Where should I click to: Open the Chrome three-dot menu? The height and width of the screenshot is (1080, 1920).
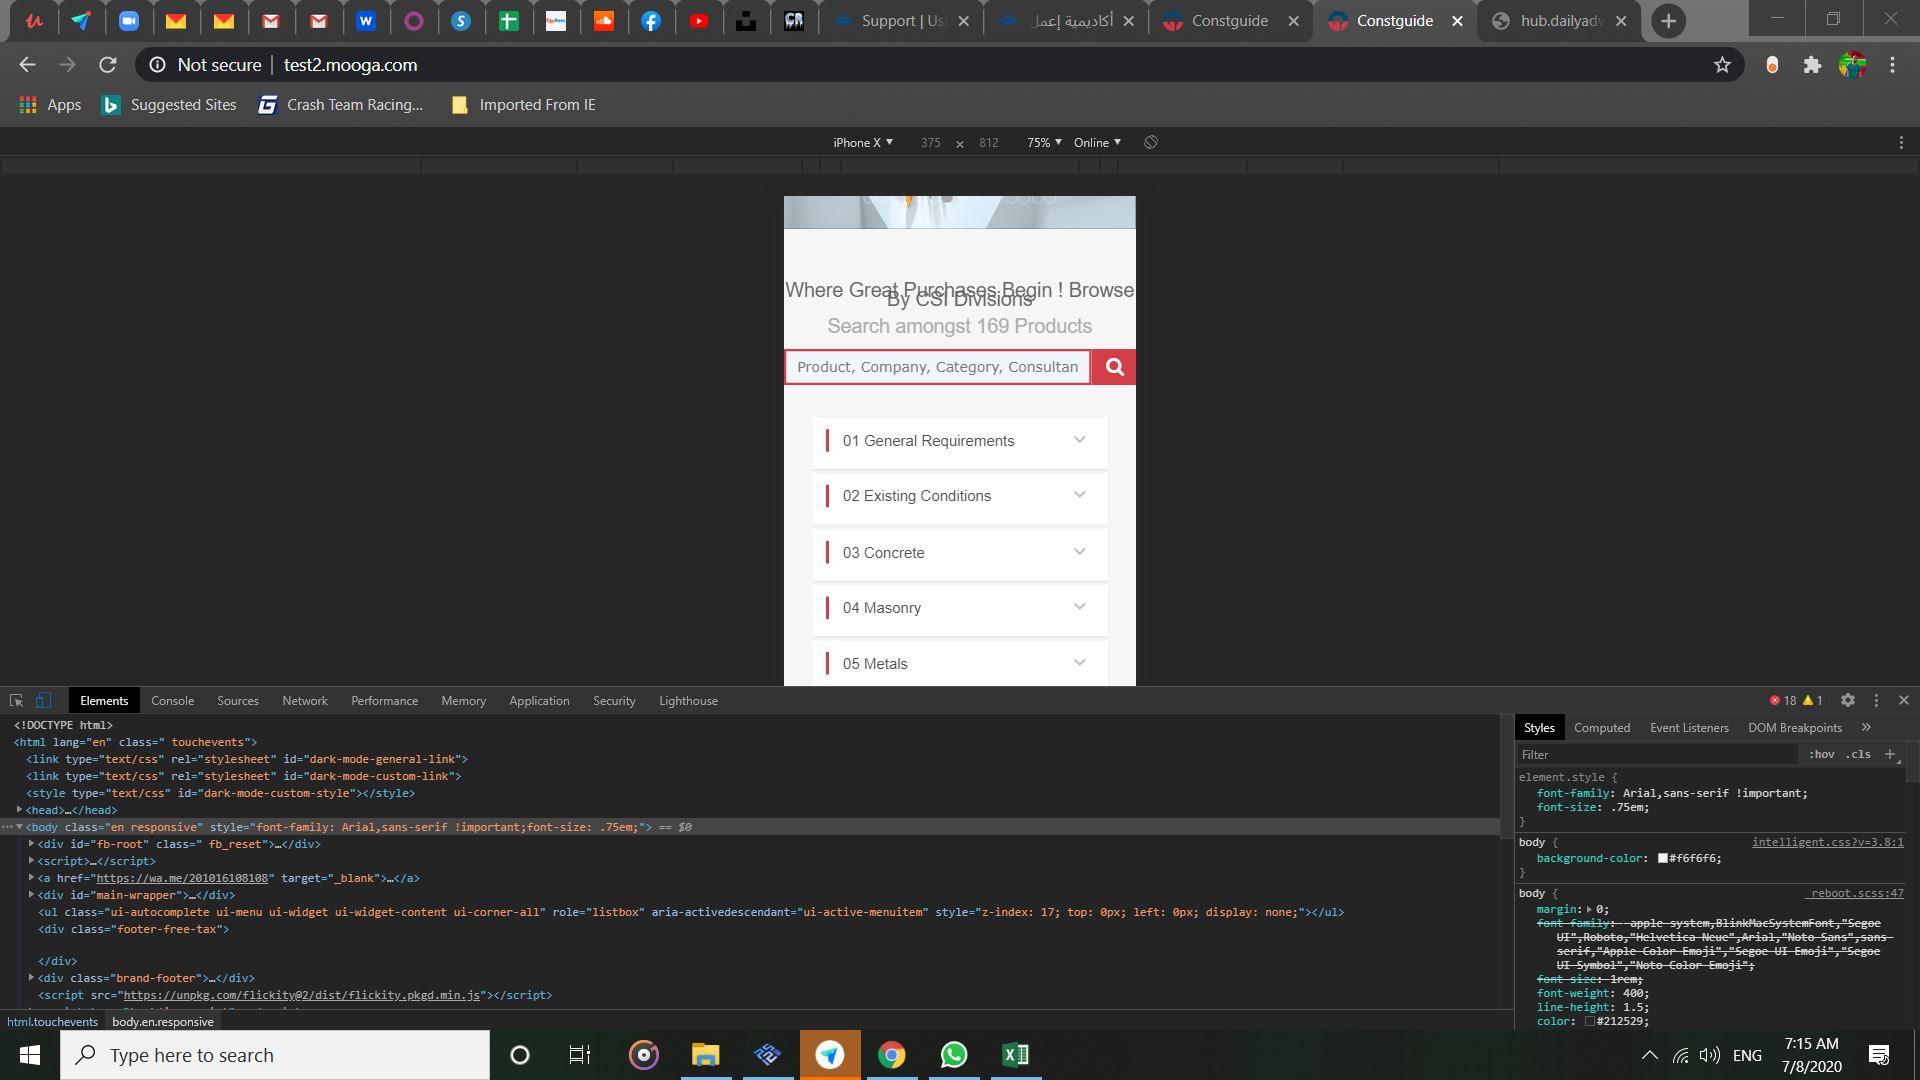[1892, 65]
